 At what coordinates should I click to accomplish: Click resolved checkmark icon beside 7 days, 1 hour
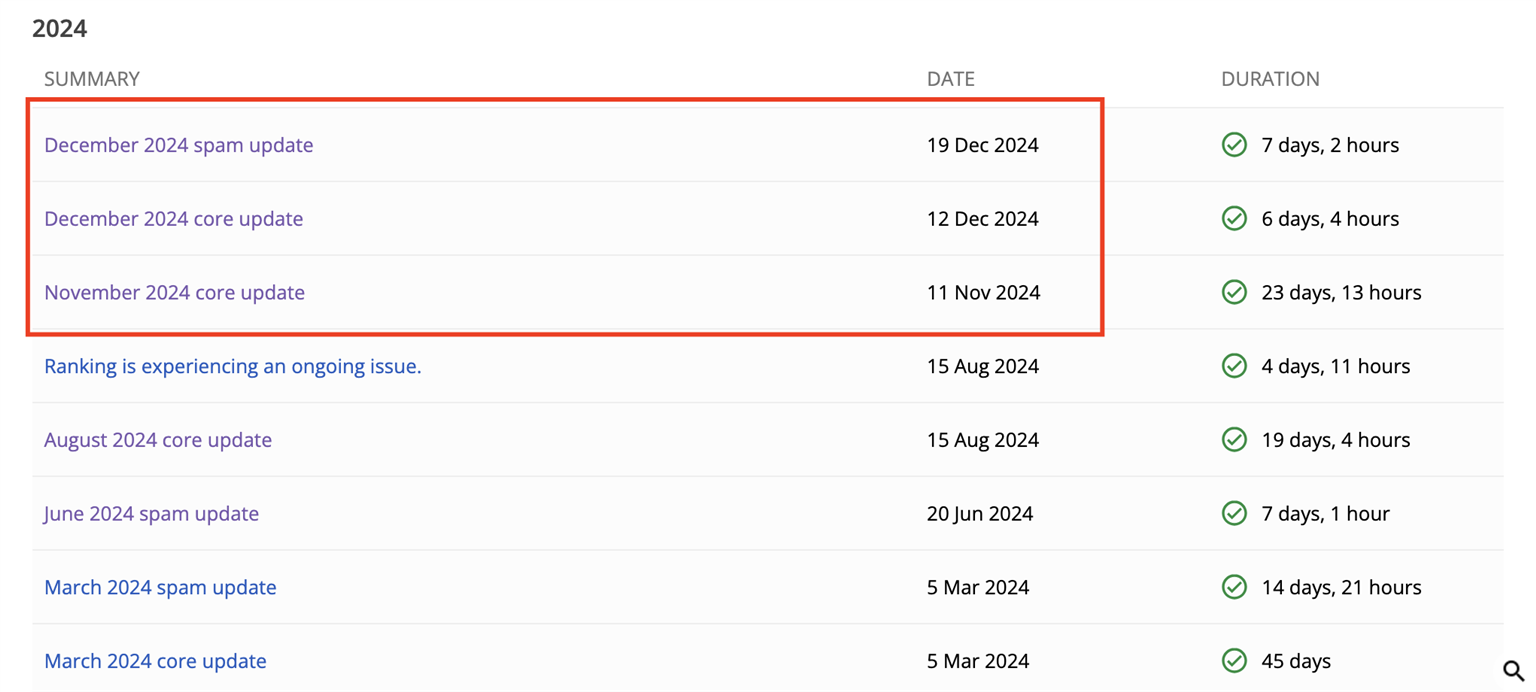1234,514
